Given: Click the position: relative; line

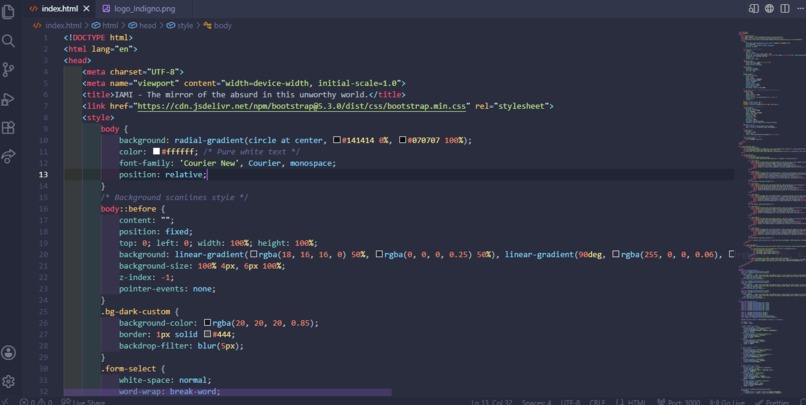Looking at the screenshot, I should click(x=162, y=174).
